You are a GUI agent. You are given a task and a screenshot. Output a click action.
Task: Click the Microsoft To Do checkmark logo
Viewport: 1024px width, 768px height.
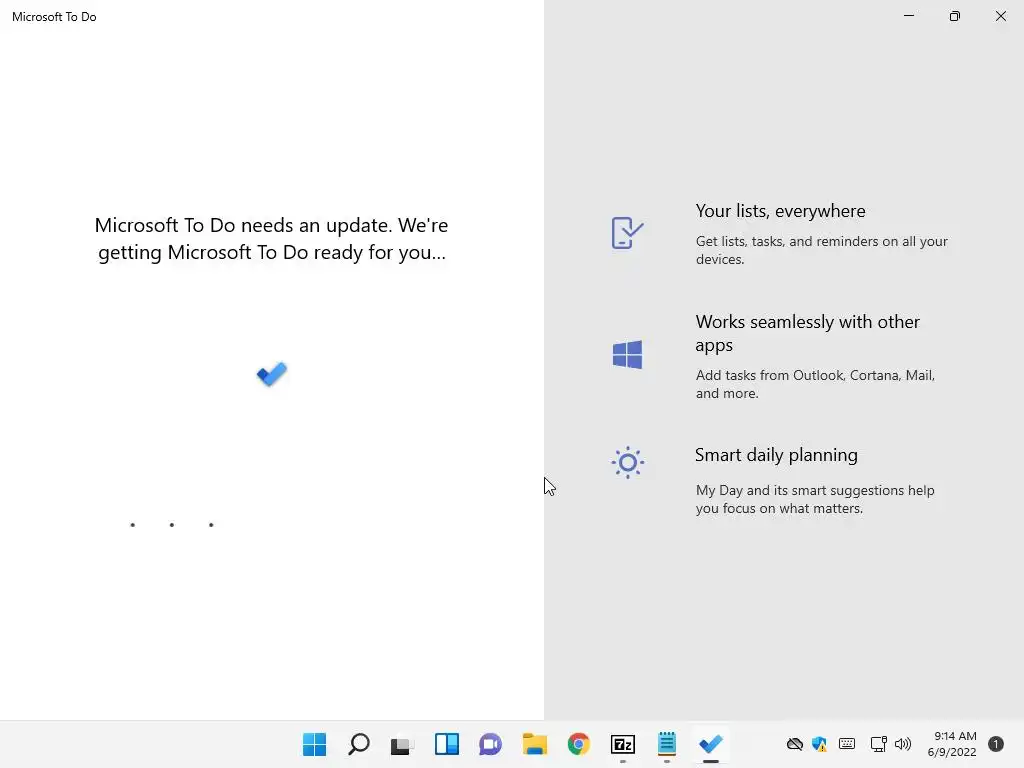coord(272,374)
